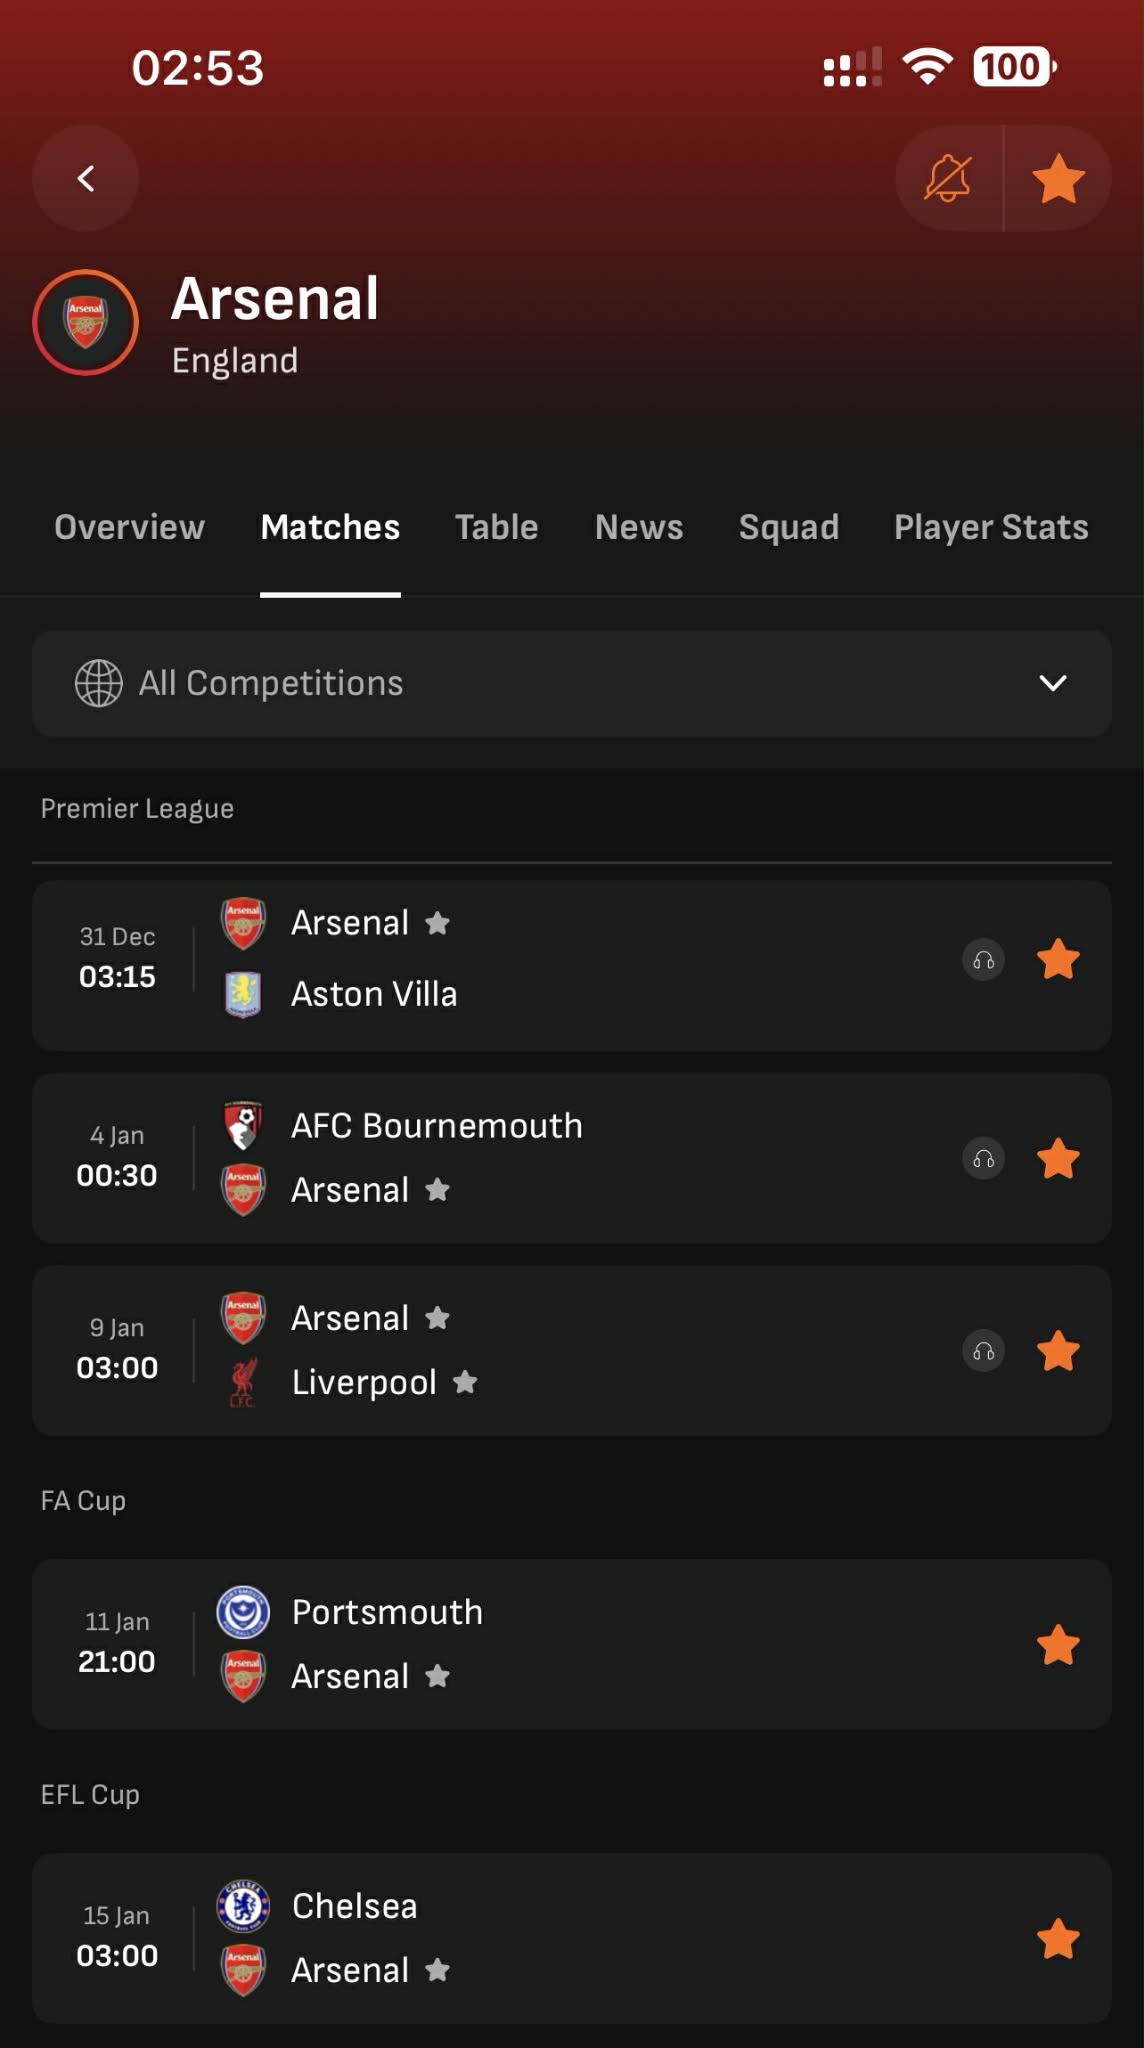Unfavorite the Arsenal vs Aston Villa match star
The width and height of the screenshot is (1144, 2048).
coord(1058,961)
